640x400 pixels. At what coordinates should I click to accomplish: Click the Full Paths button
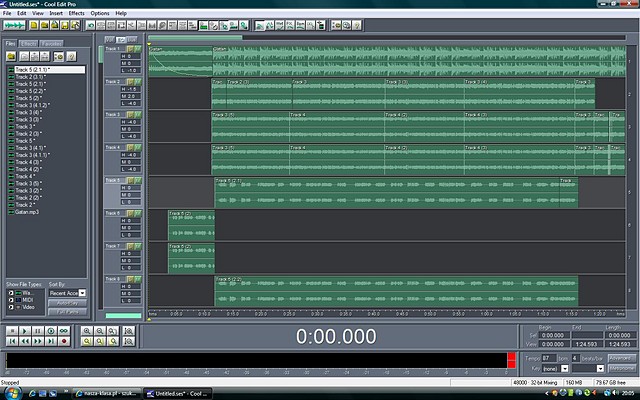click(x=67, y=312)
